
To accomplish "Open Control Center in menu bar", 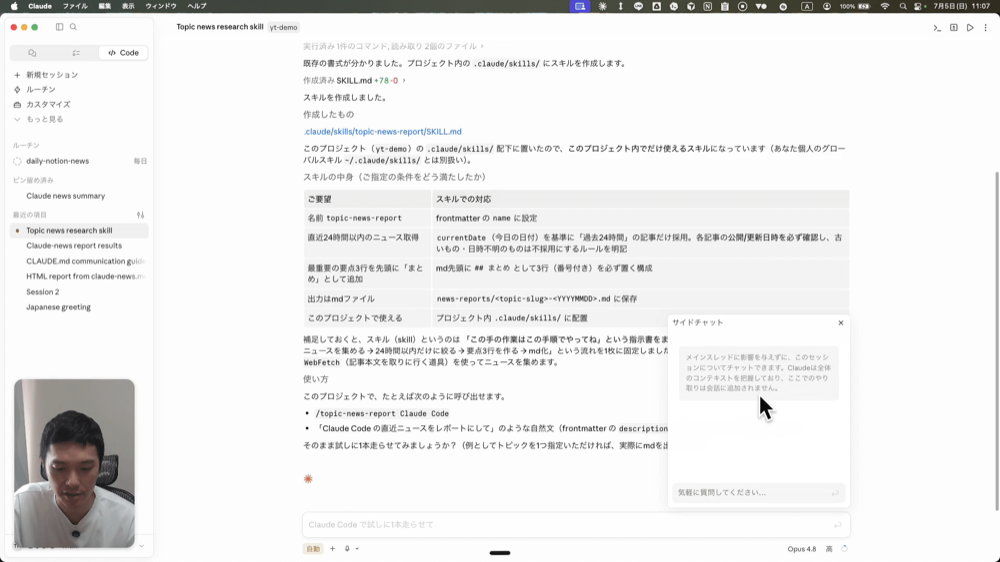I will tap(919, 6).
